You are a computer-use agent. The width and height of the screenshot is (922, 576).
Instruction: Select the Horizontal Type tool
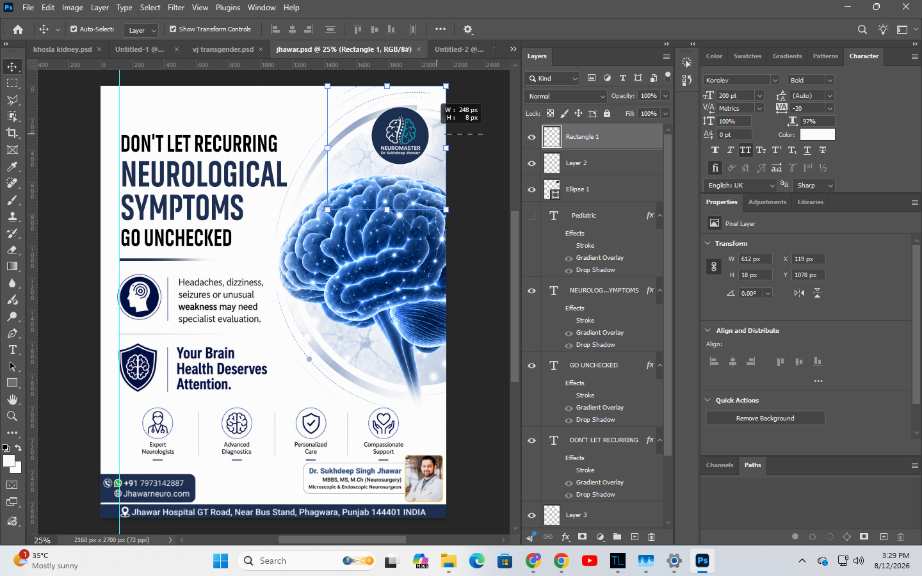(x=12, y=350)
